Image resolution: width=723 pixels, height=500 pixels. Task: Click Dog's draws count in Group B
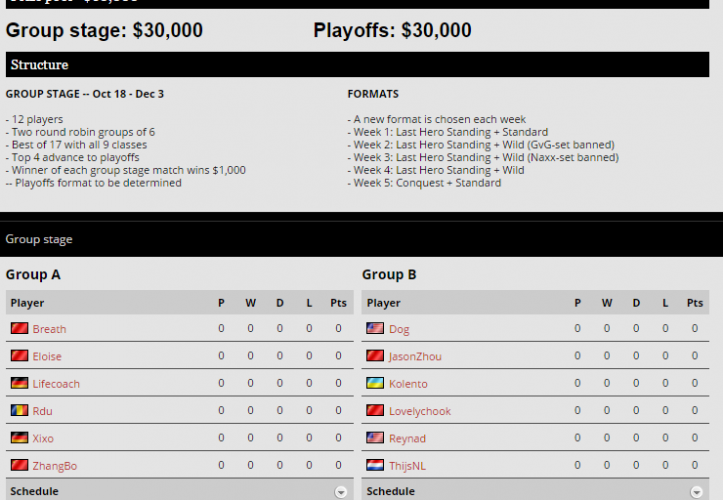[x=635, y=329]
